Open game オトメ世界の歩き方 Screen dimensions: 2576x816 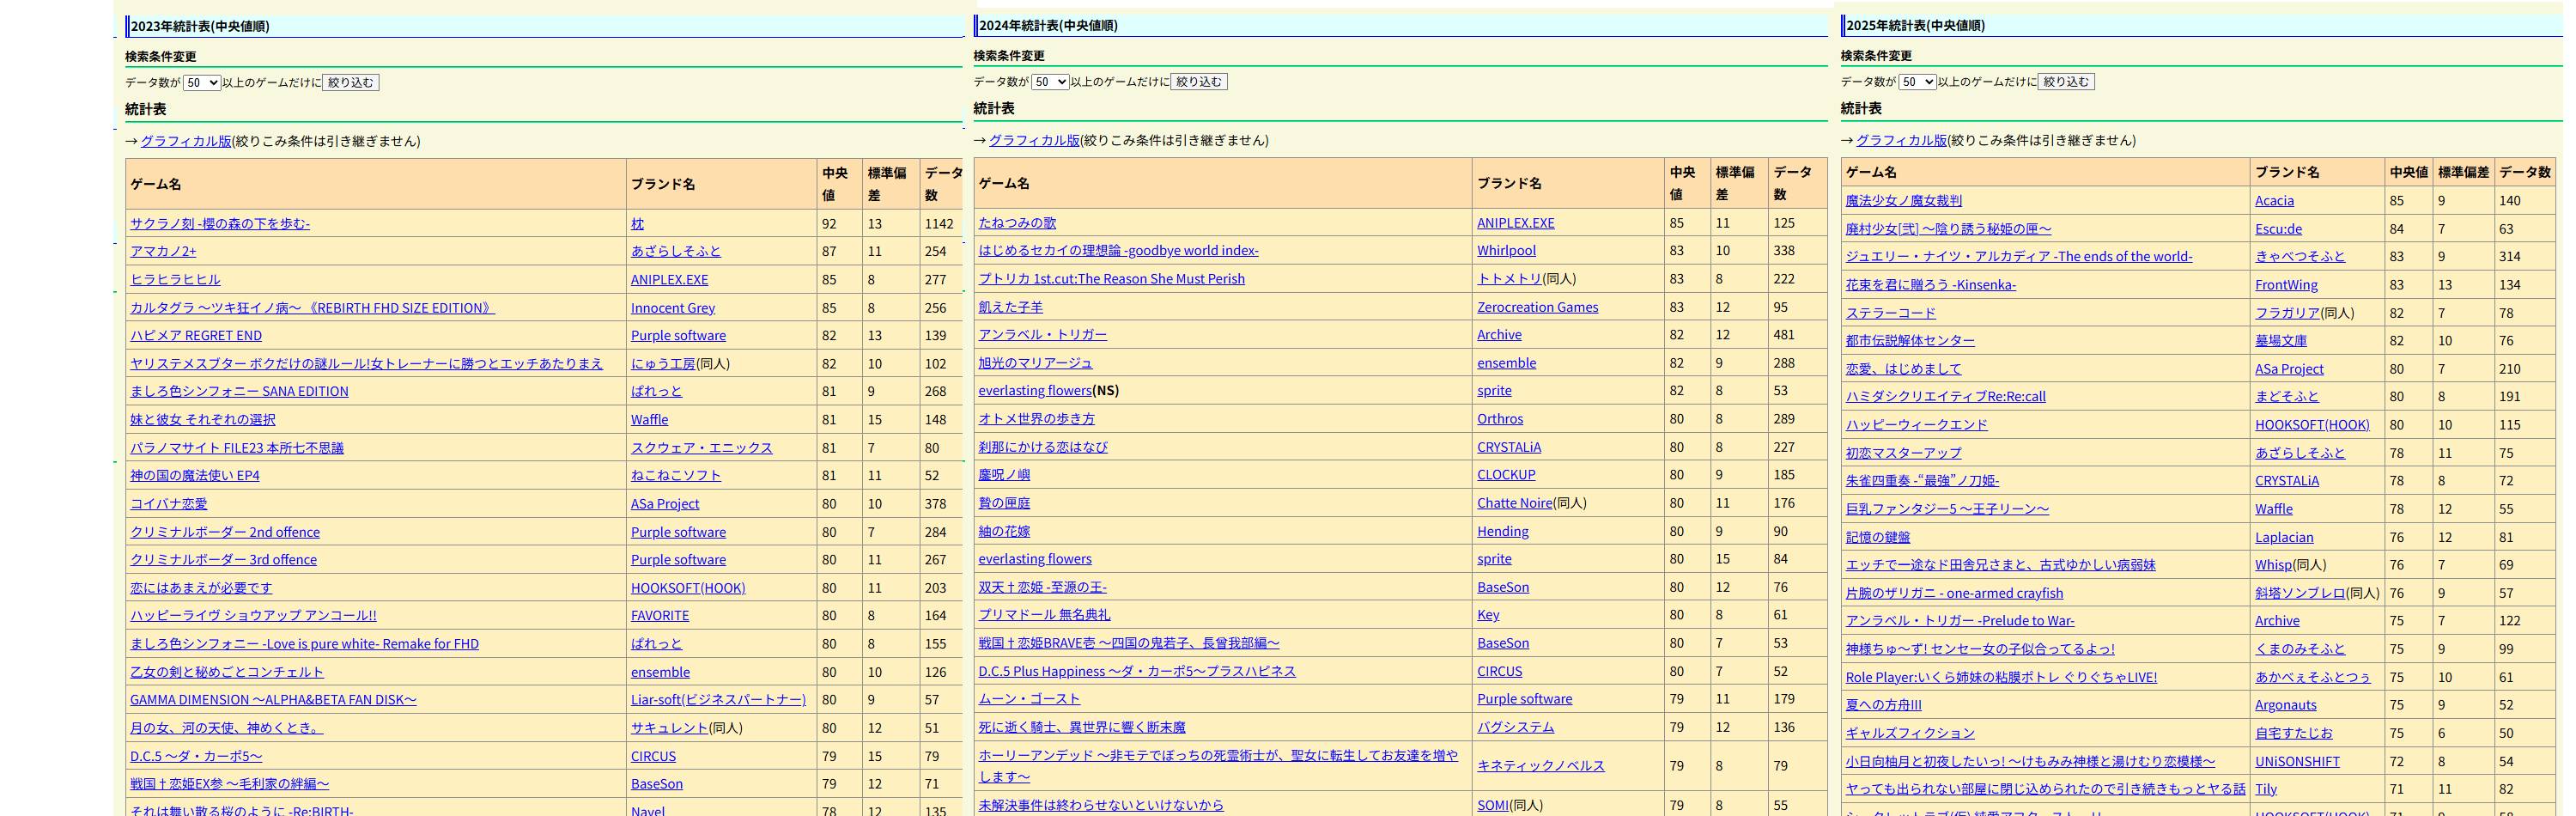tap(1036, 419)
